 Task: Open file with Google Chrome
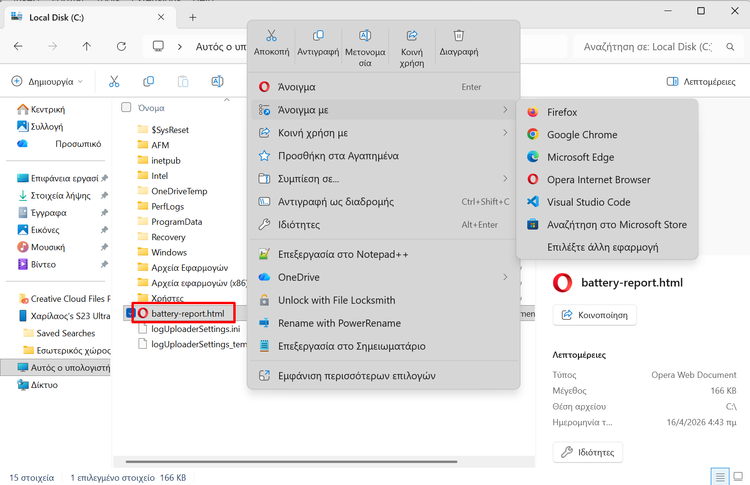[581, 135]
